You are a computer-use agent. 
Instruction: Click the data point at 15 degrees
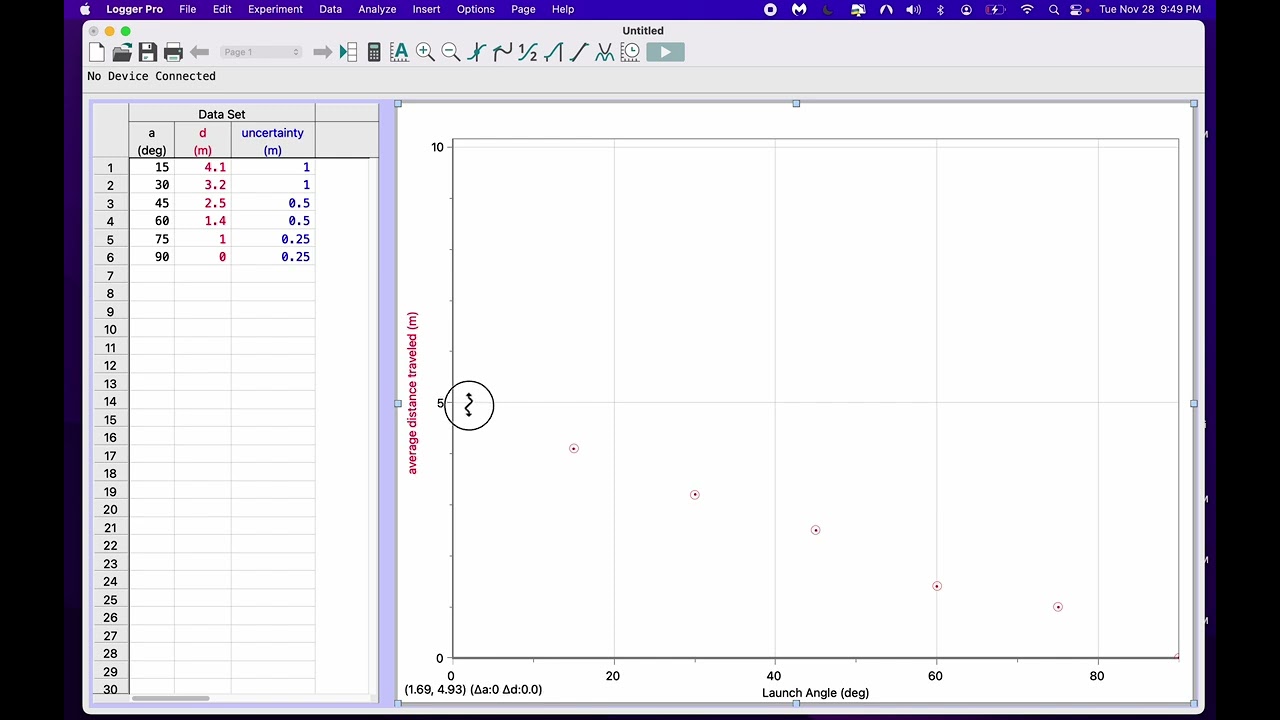[x=573, y=448]
